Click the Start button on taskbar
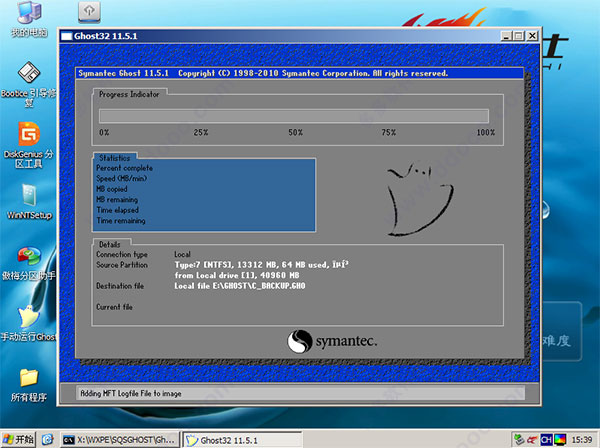This screenshot has height=448, width=600. pos(18,440)
